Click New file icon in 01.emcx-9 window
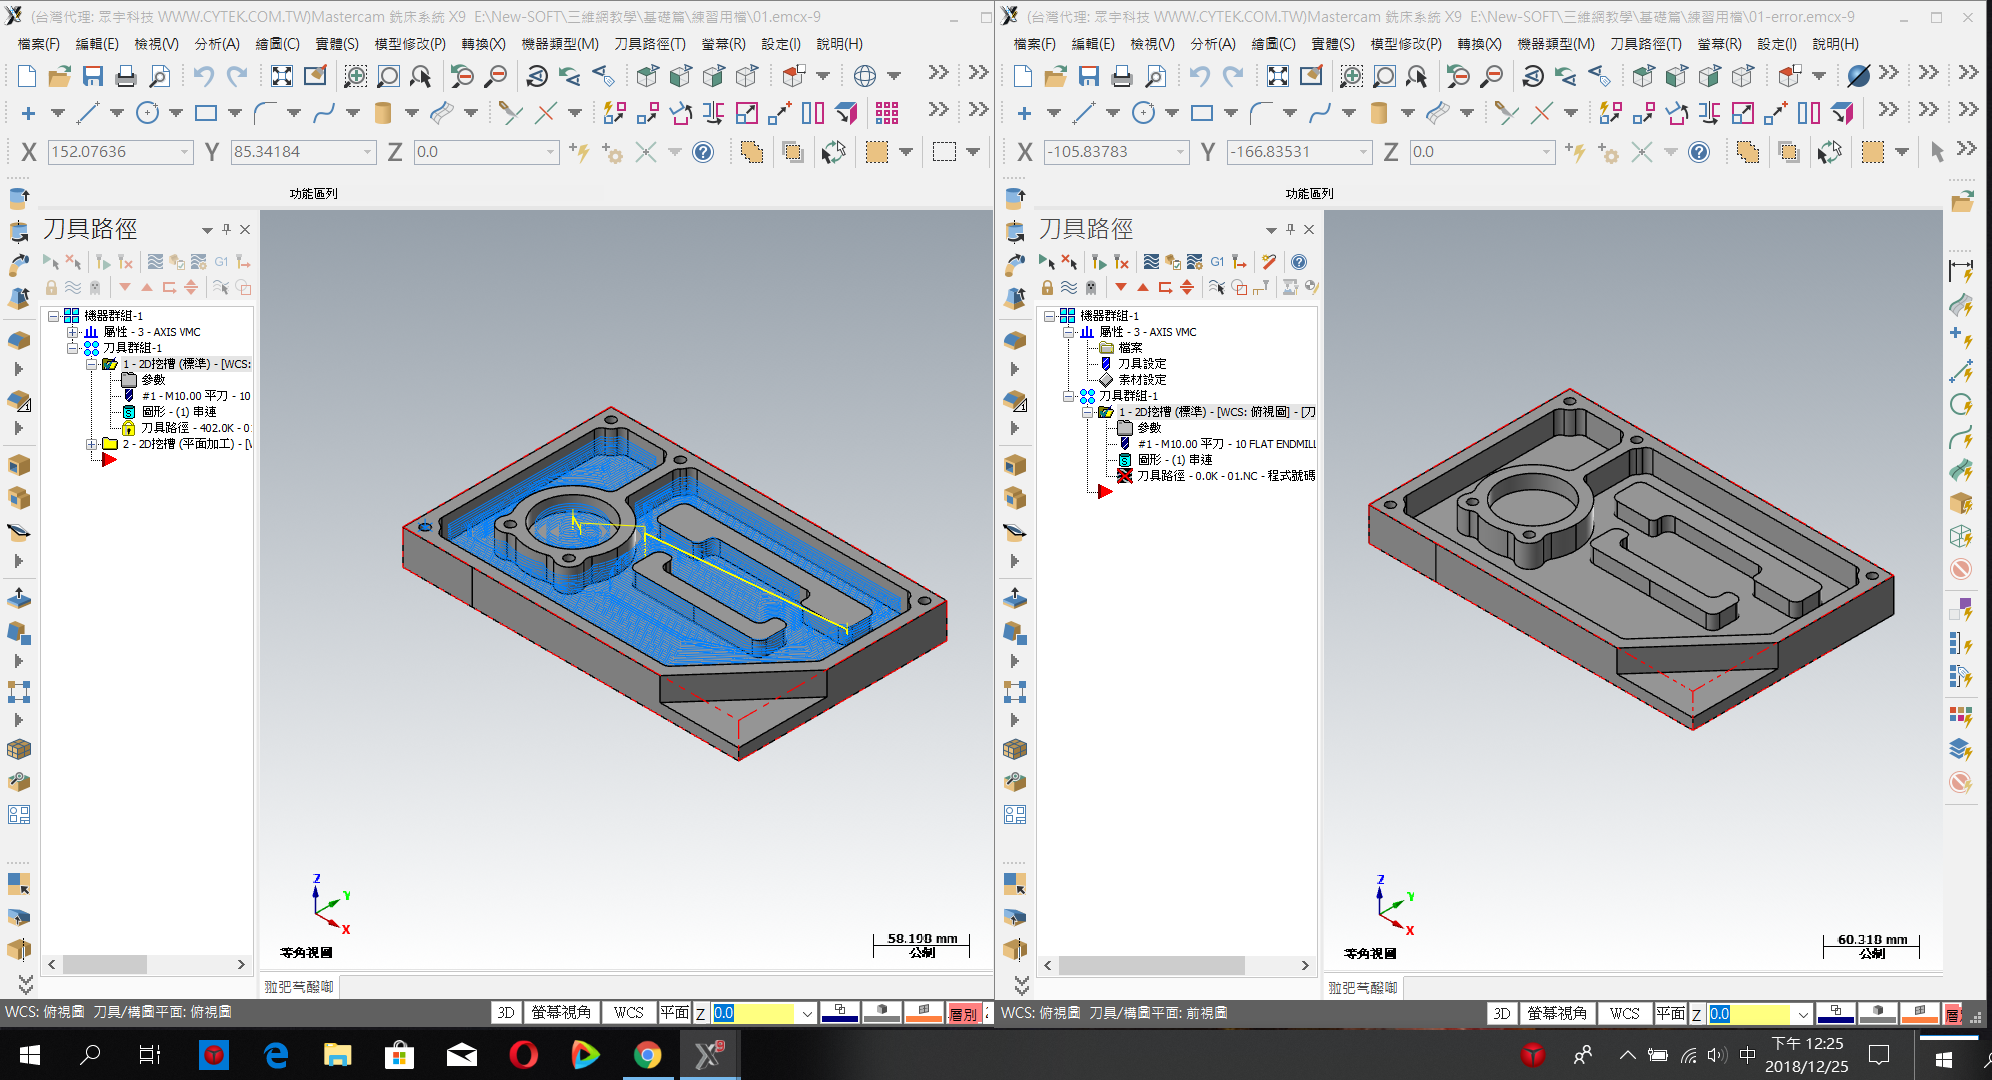This screenshot has height=1080, width=1992. pyautogui.click(x=27, y=76)
